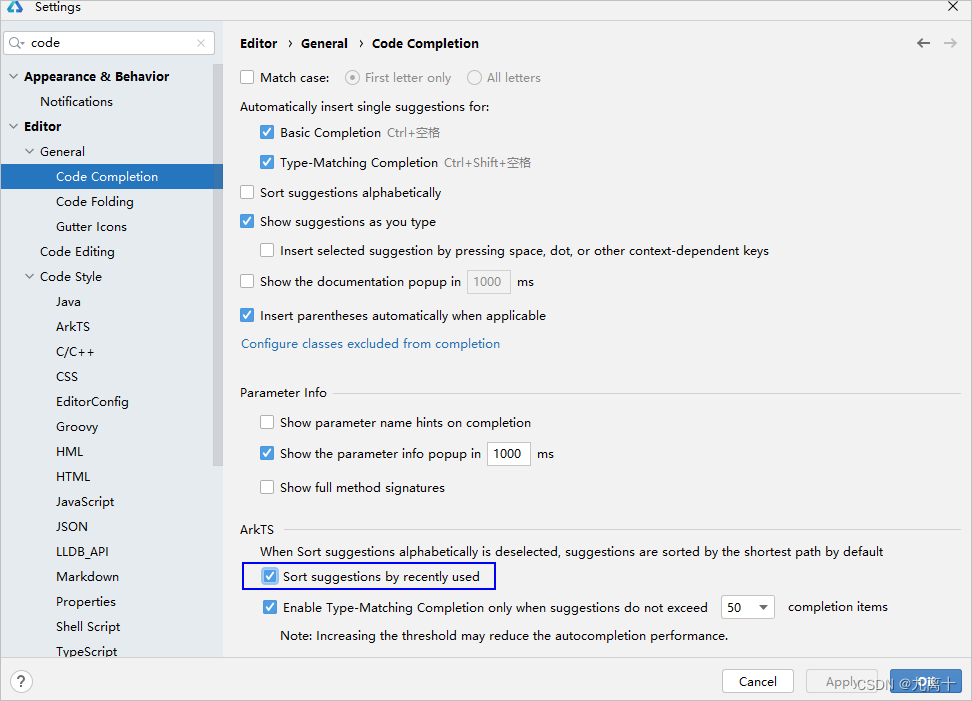
Task: Collapse the Editor tree section
Action: [14, 126]
